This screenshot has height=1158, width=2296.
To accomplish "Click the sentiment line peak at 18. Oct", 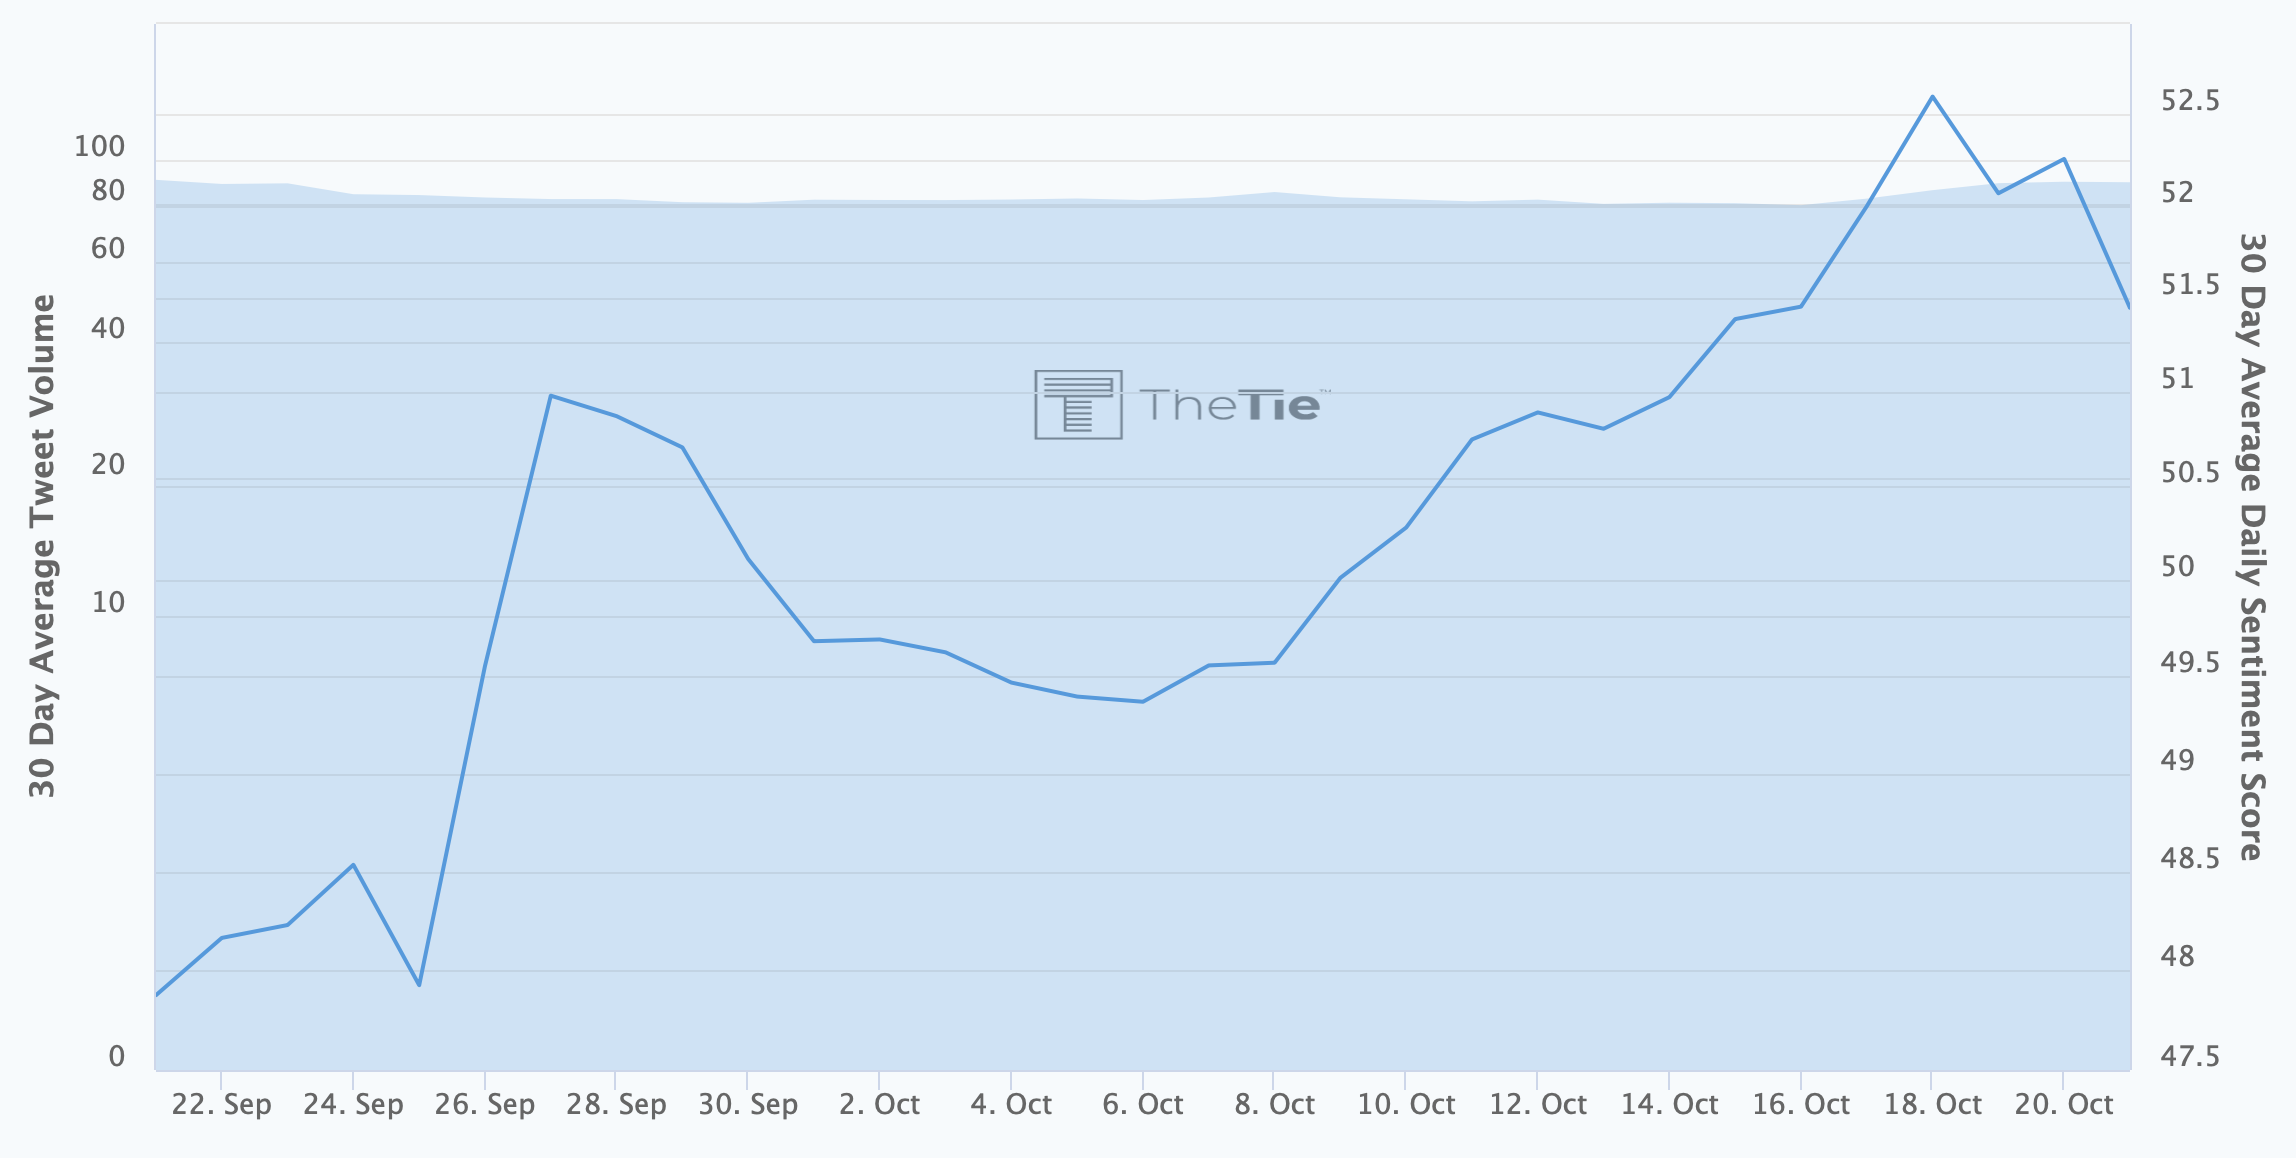I will pos(1932,97).
